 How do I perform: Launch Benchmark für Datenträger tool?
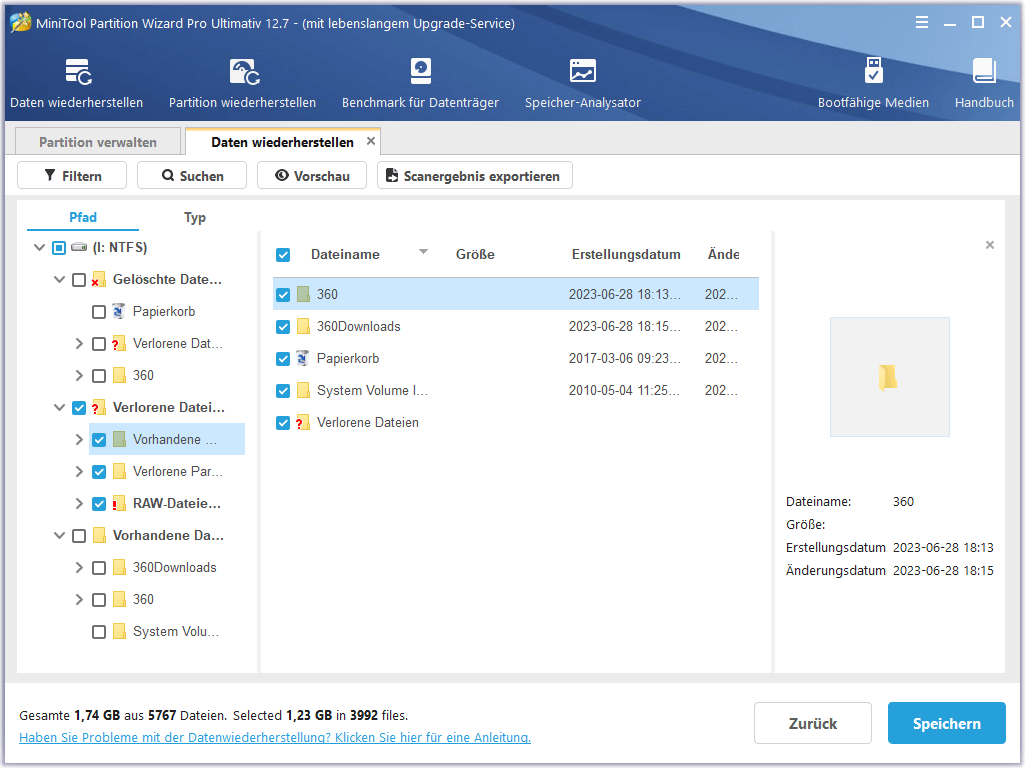point(420,72)
